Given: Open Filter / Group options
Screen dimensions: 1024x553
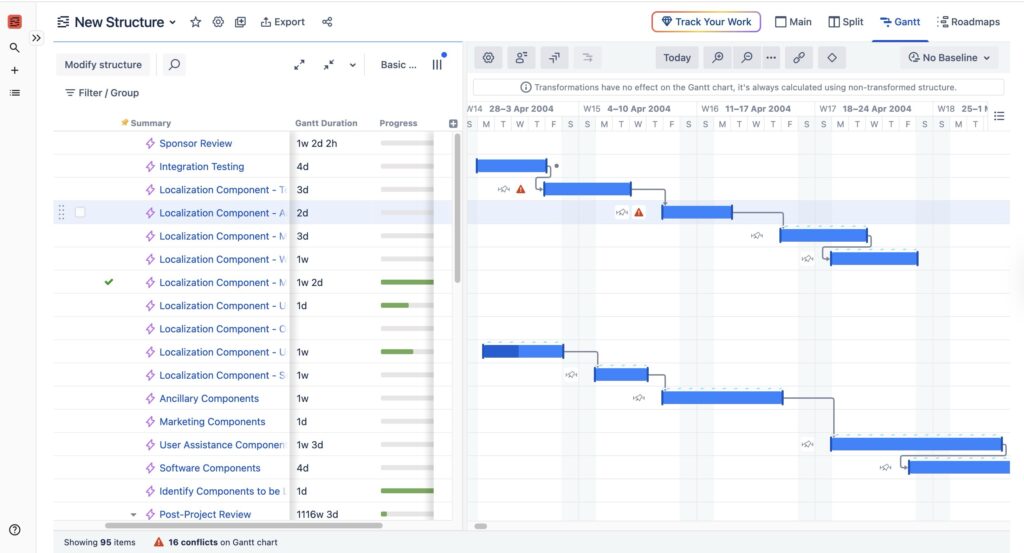Looking at the screenshot, I should tap(102, 93).
